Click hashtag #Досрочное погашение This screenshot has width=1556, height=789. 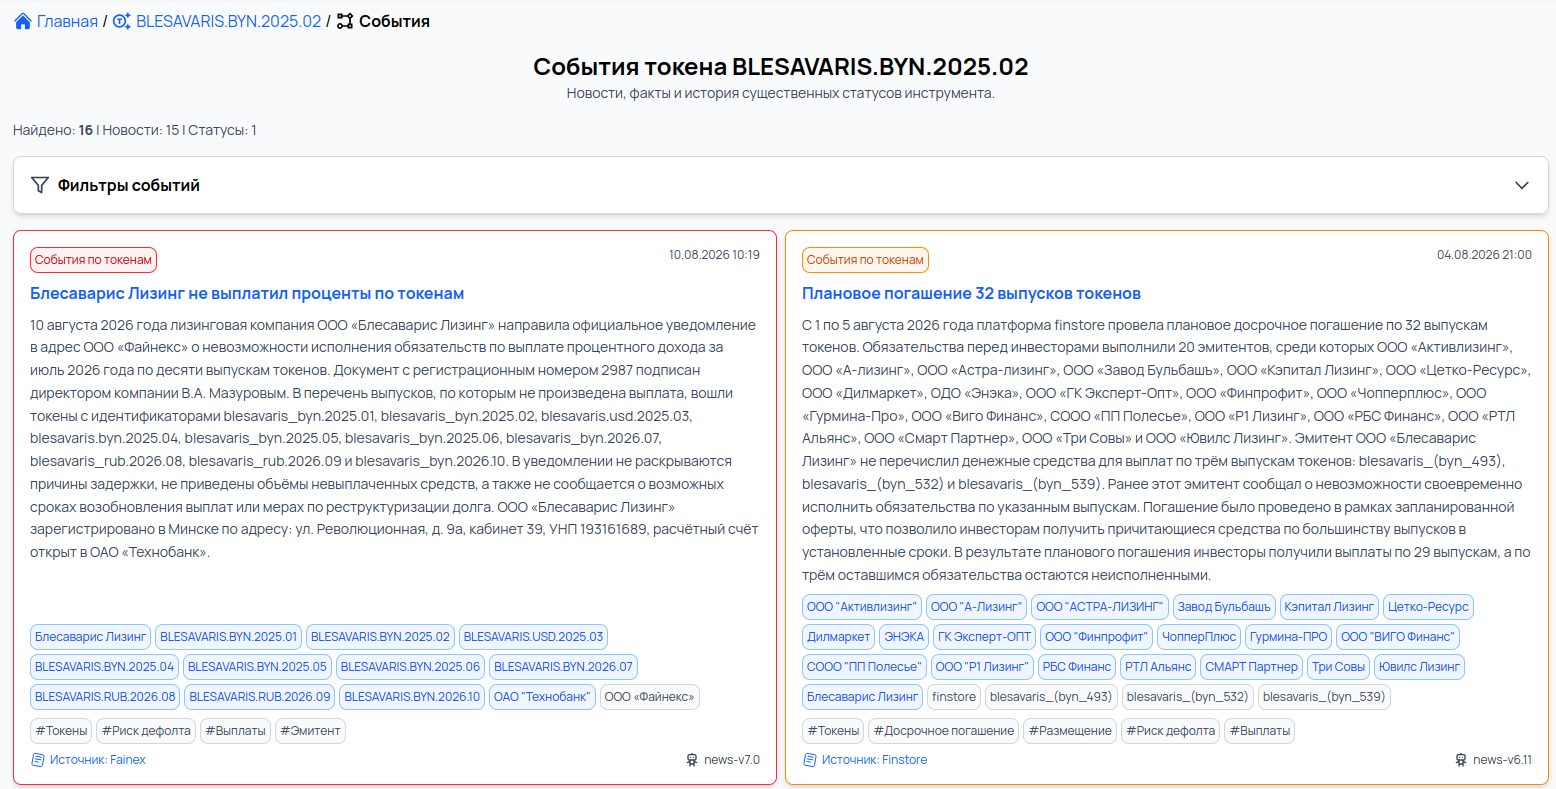click(944, 731)
